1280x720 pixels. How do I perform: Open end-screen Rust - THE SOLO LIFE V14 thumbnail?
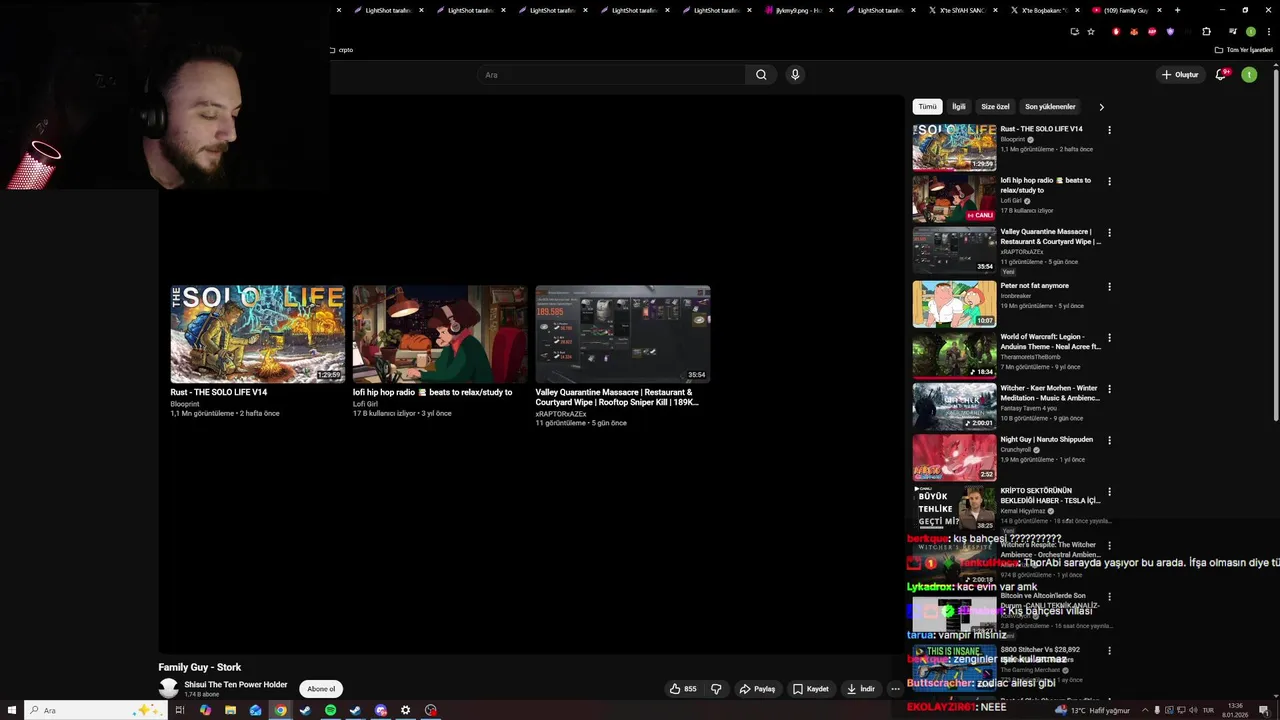coord(258,334)
